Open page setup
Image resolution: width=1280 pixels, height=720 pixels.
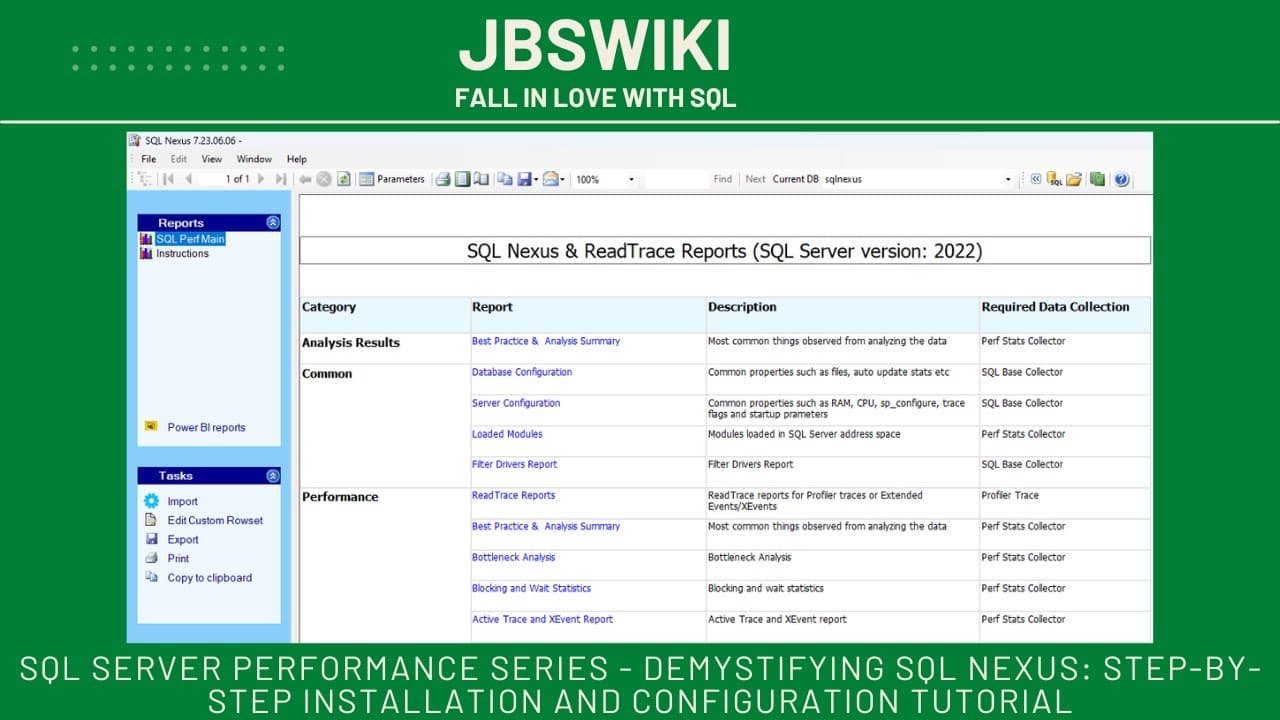pyautogui.click(x=481, y=179)
